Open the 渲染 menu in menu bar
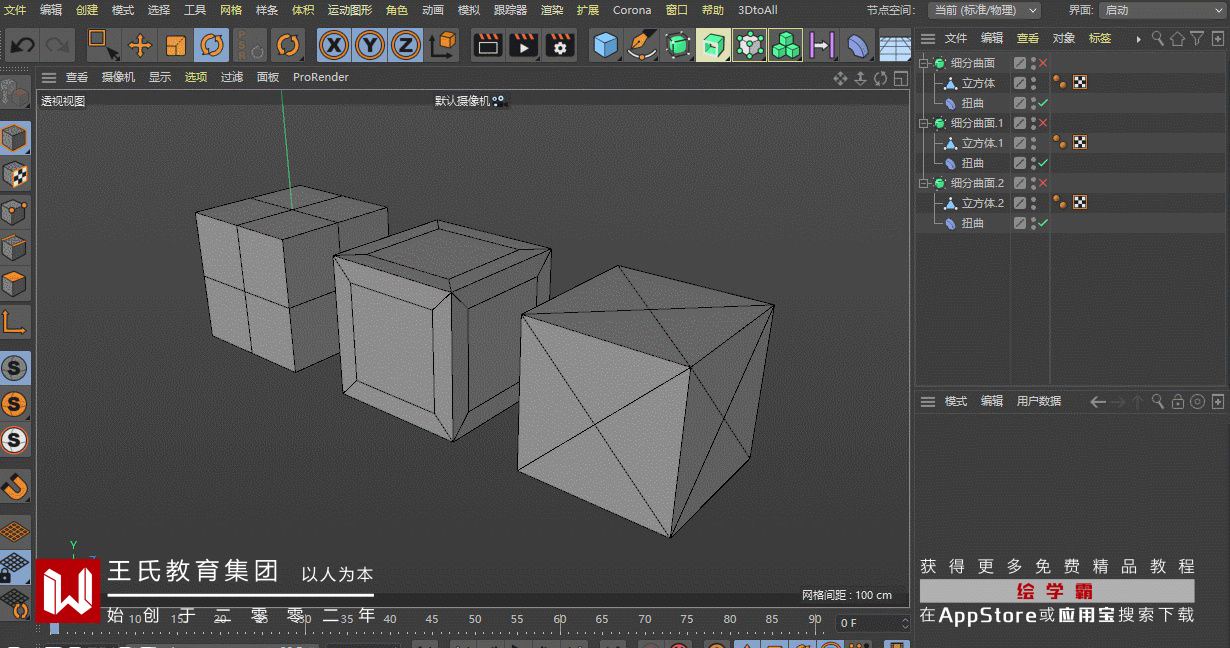The image size is (1230, 648). (x=551, y=10)
